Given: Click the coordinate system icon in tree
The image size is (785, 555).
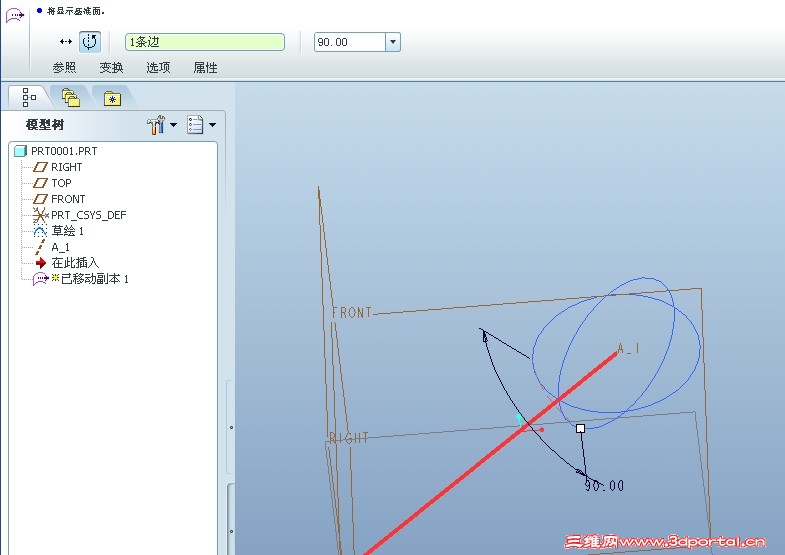Looking at the screenshot, I should tap(40, 215).
